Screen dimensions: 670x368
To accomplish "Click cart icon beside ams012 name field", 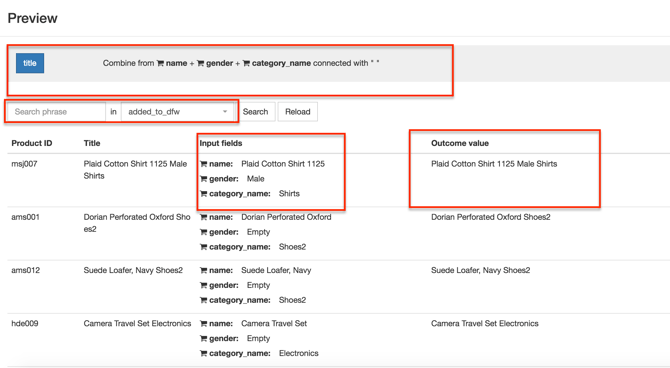I will pos(203,271).
